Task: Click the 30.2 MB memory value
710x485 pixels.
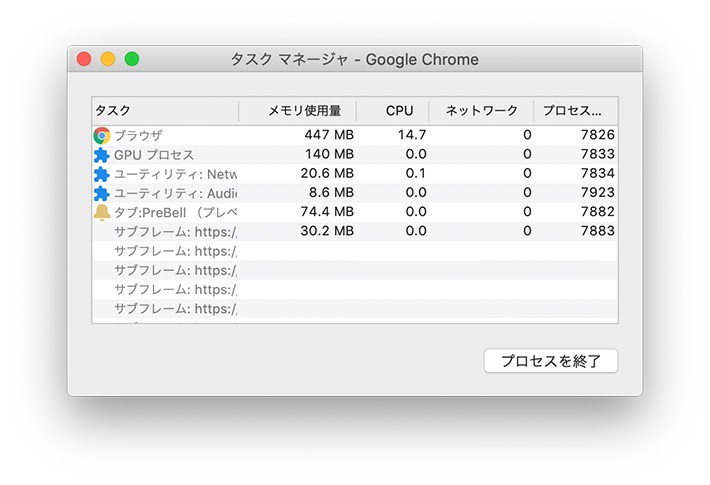Action: 327,231
